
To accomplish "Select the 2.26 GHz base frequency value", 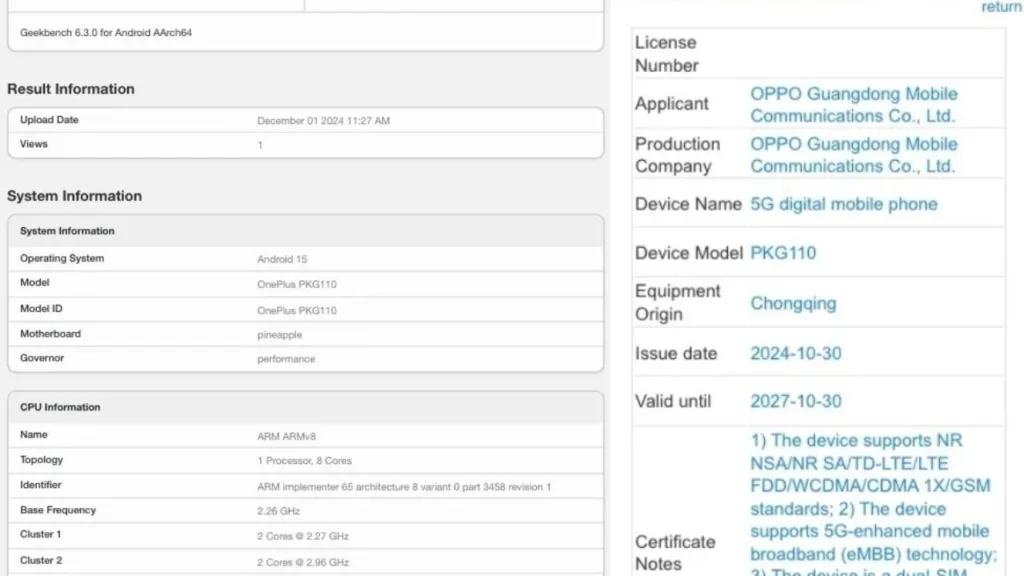I will 278,511.
